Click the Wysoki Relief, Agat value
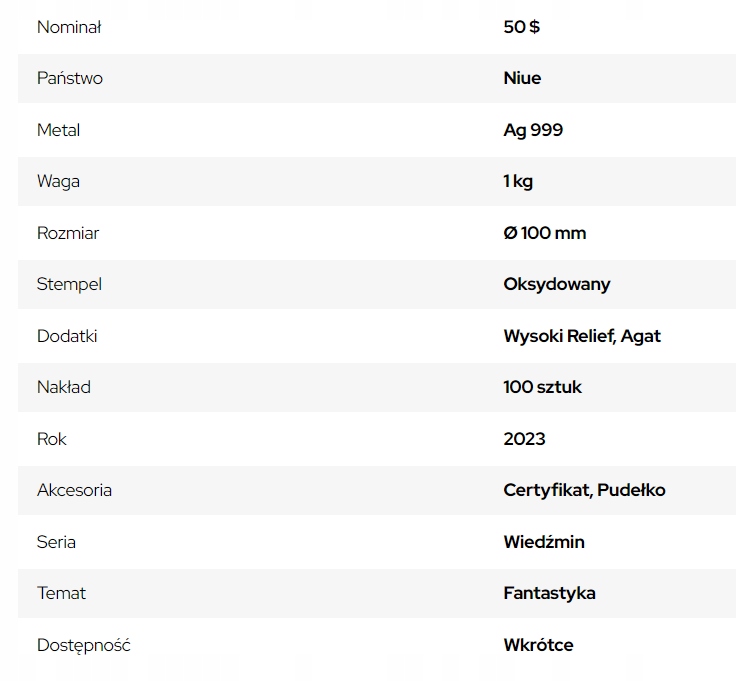 coord(582,336)
